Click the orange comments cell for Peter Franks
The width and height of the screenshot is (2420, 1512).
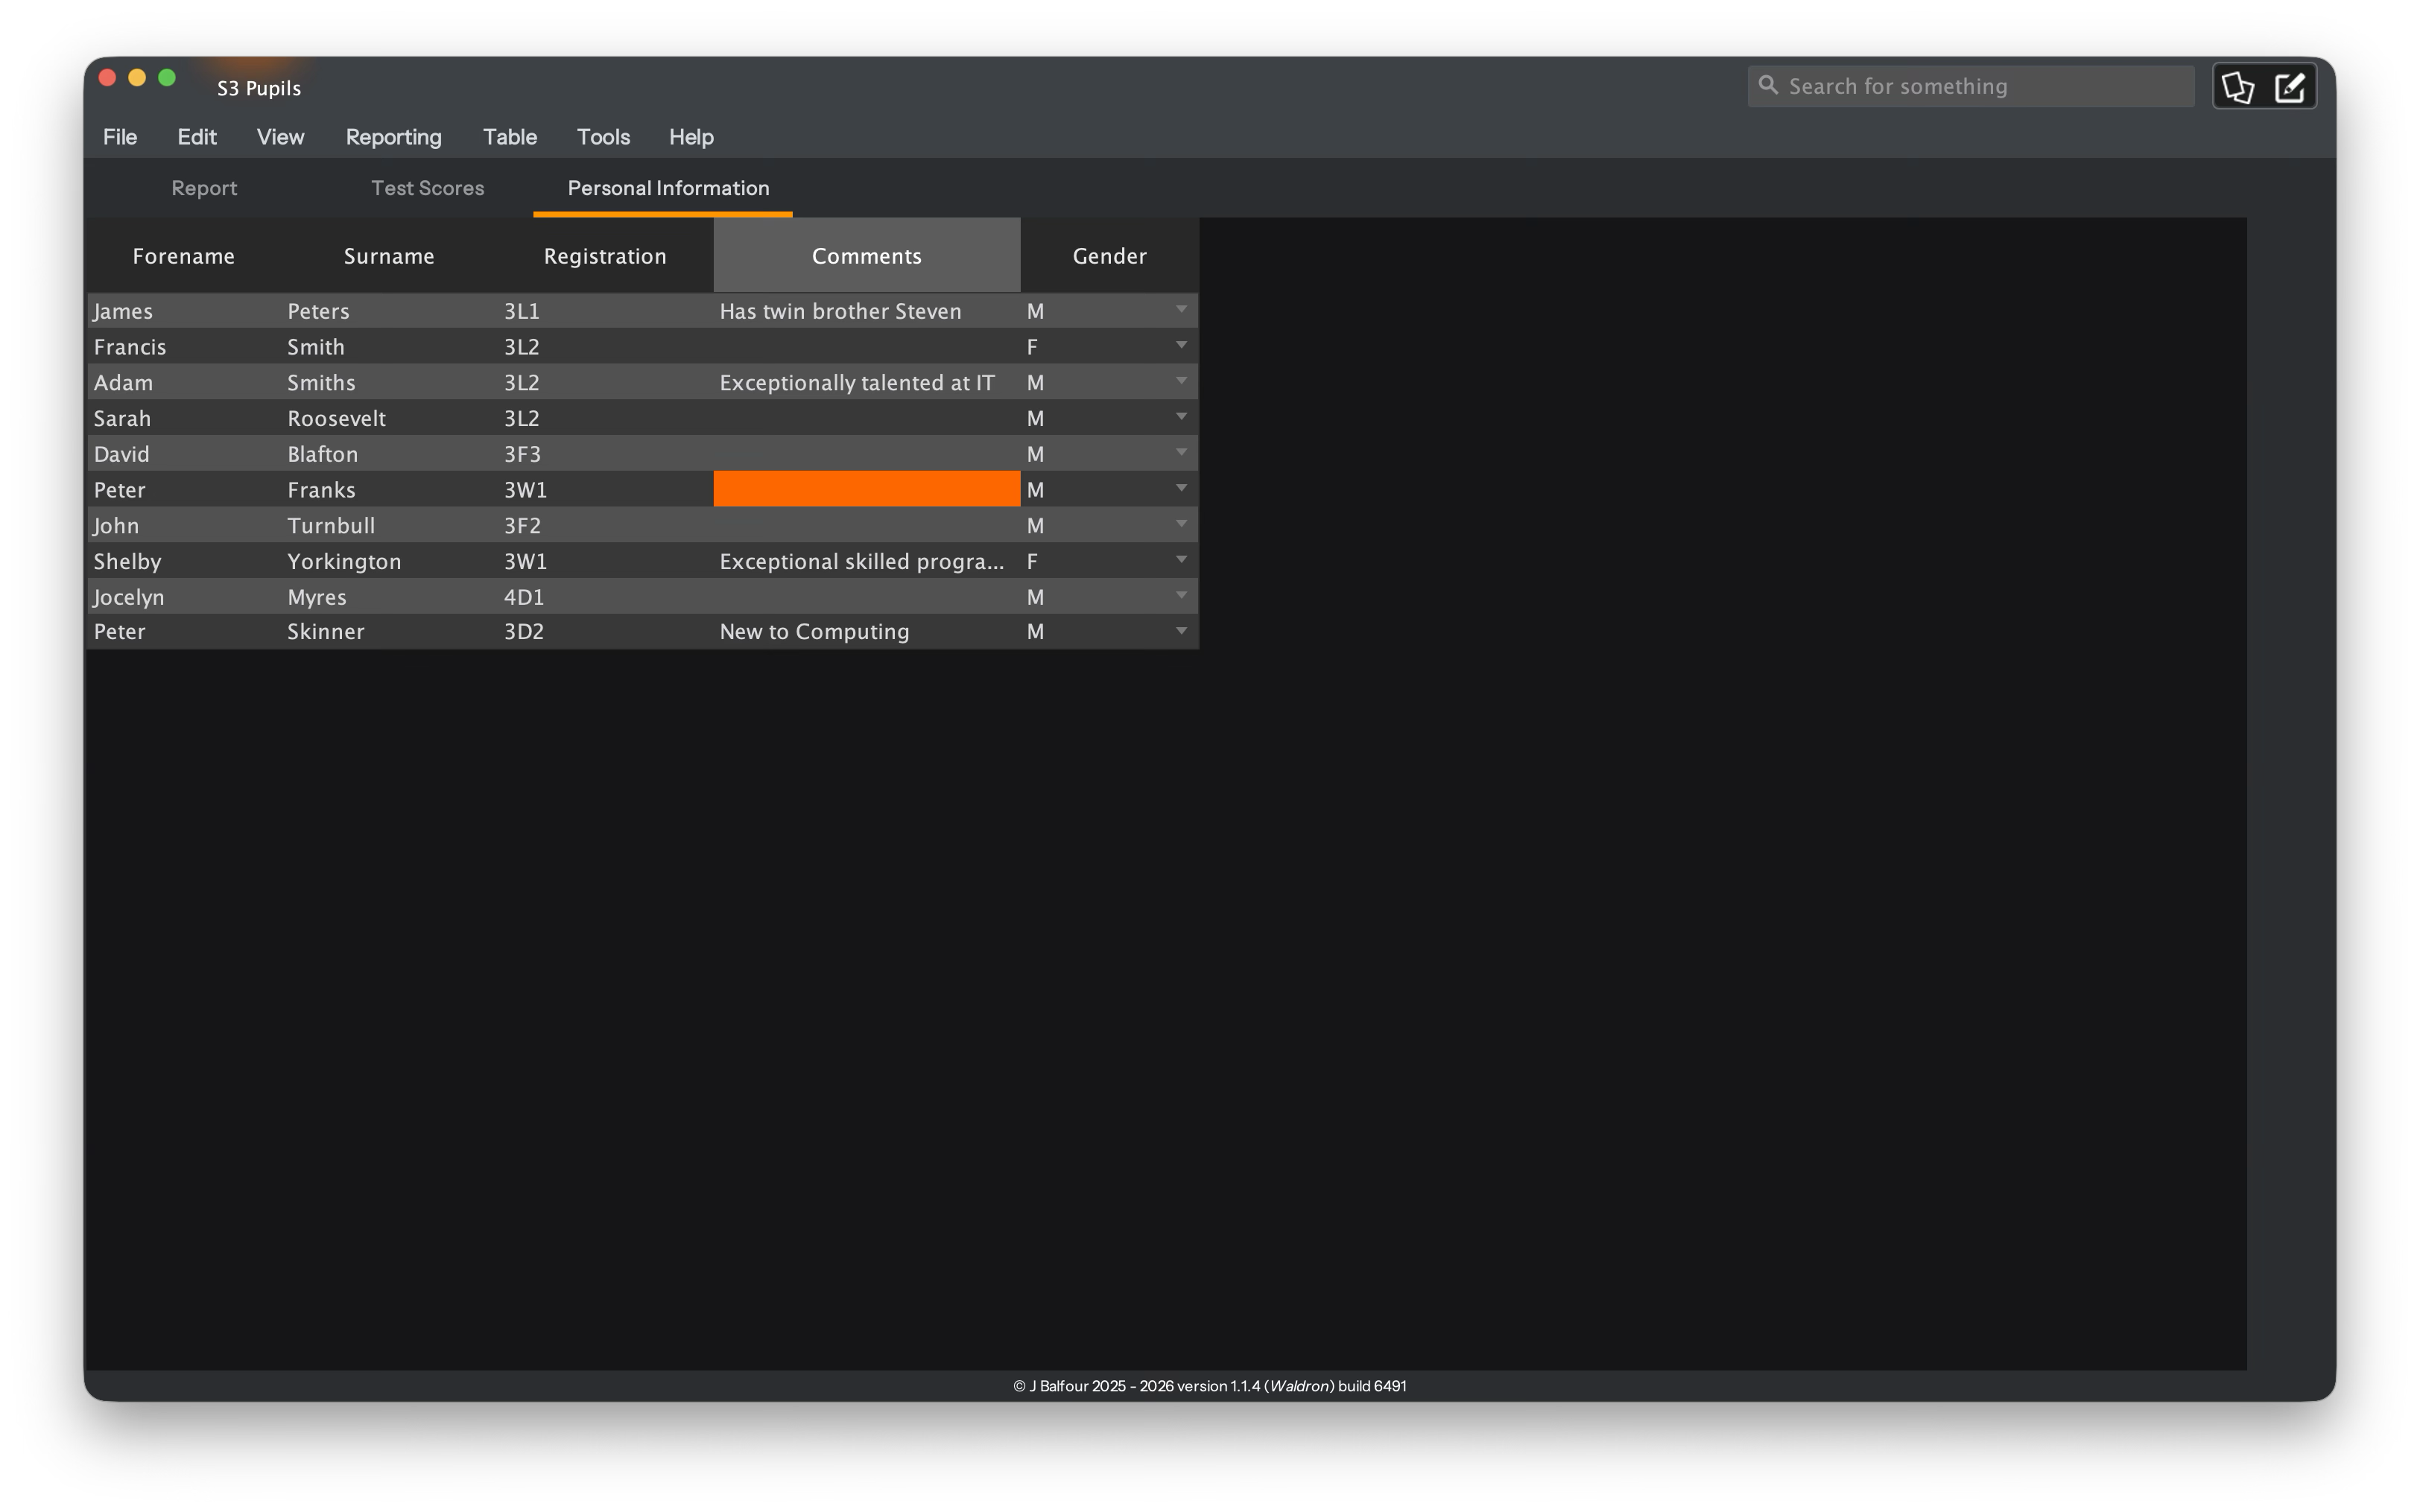[x=867, y=489]
